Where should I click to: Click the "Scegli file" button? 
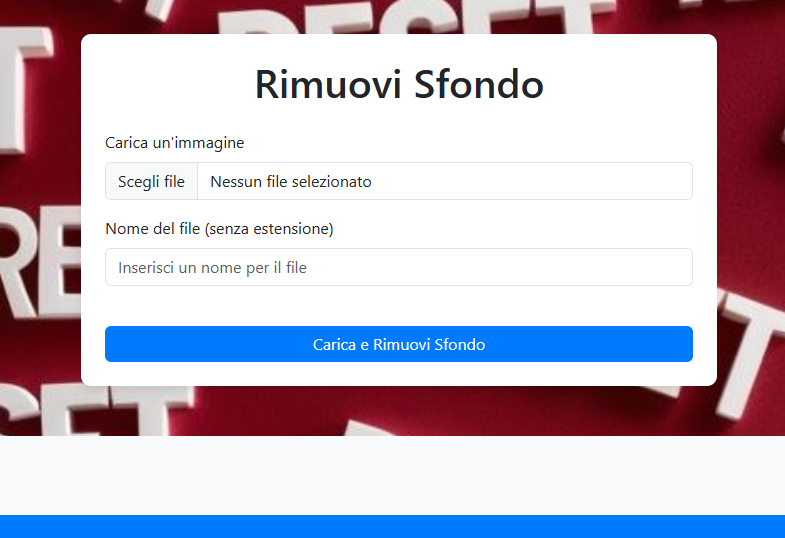(x=151, y=181)
